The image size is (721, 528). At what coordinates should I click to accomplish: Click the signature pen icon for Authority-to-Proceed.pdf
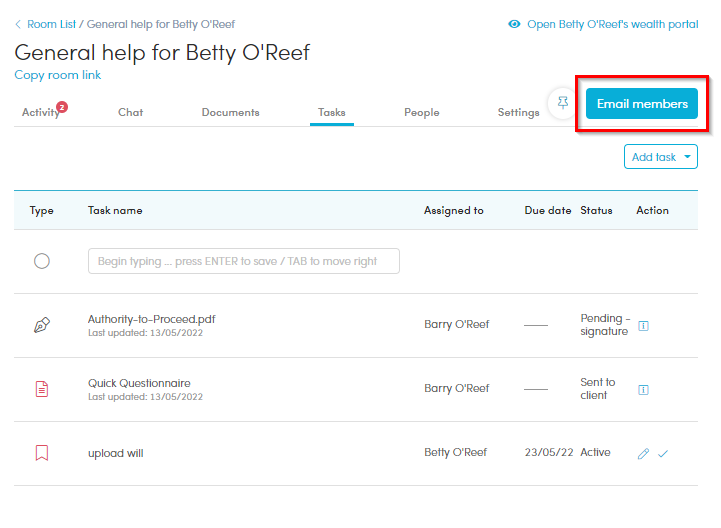coord(42,325)
